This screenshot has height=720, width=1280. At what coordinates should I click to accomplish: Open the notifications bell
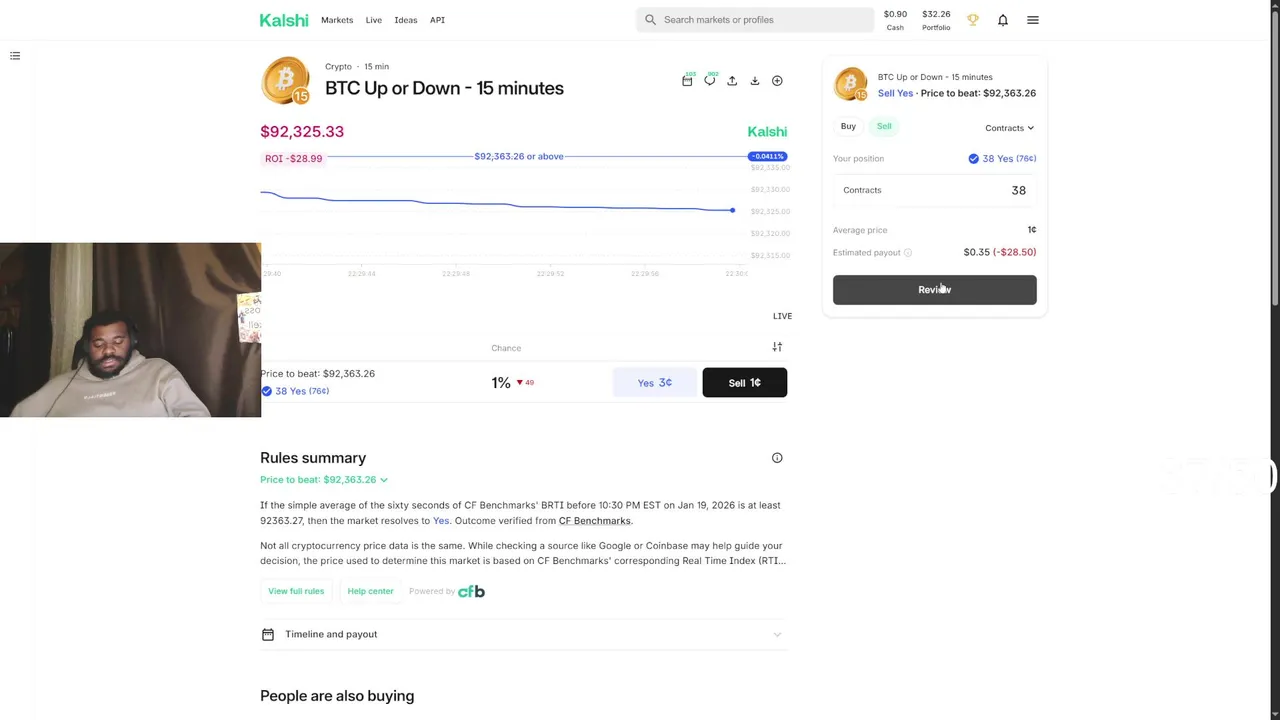coord(1003,20)
